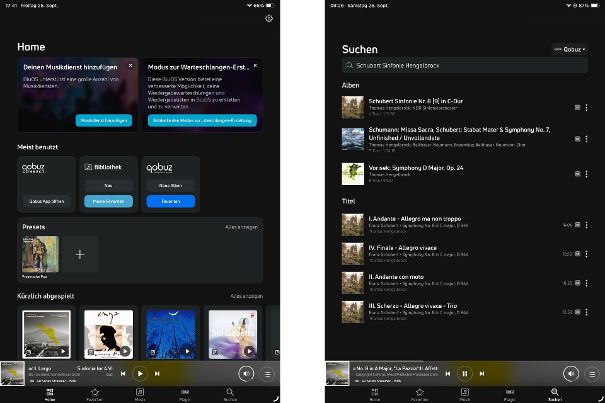Viewport: 605px width, 403px height.
Task: Click 'Neue Alben' in the qobuz card
Action: (171, 186)
